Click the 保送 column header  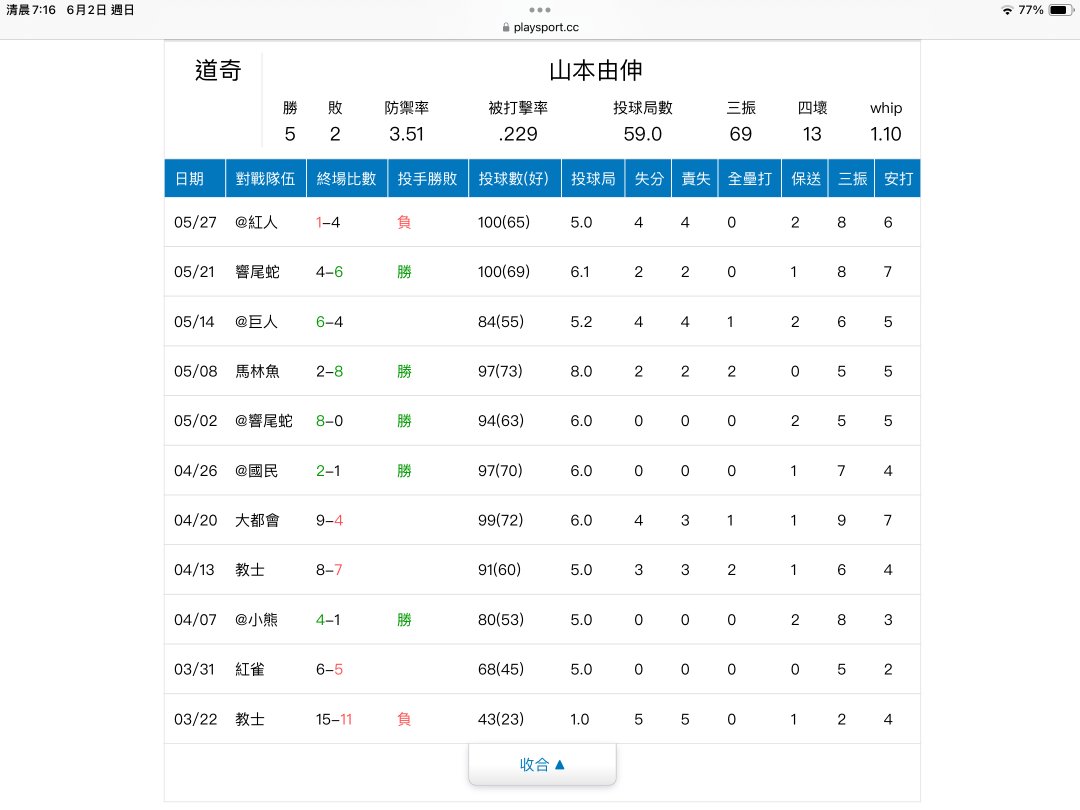coord(805,179)
